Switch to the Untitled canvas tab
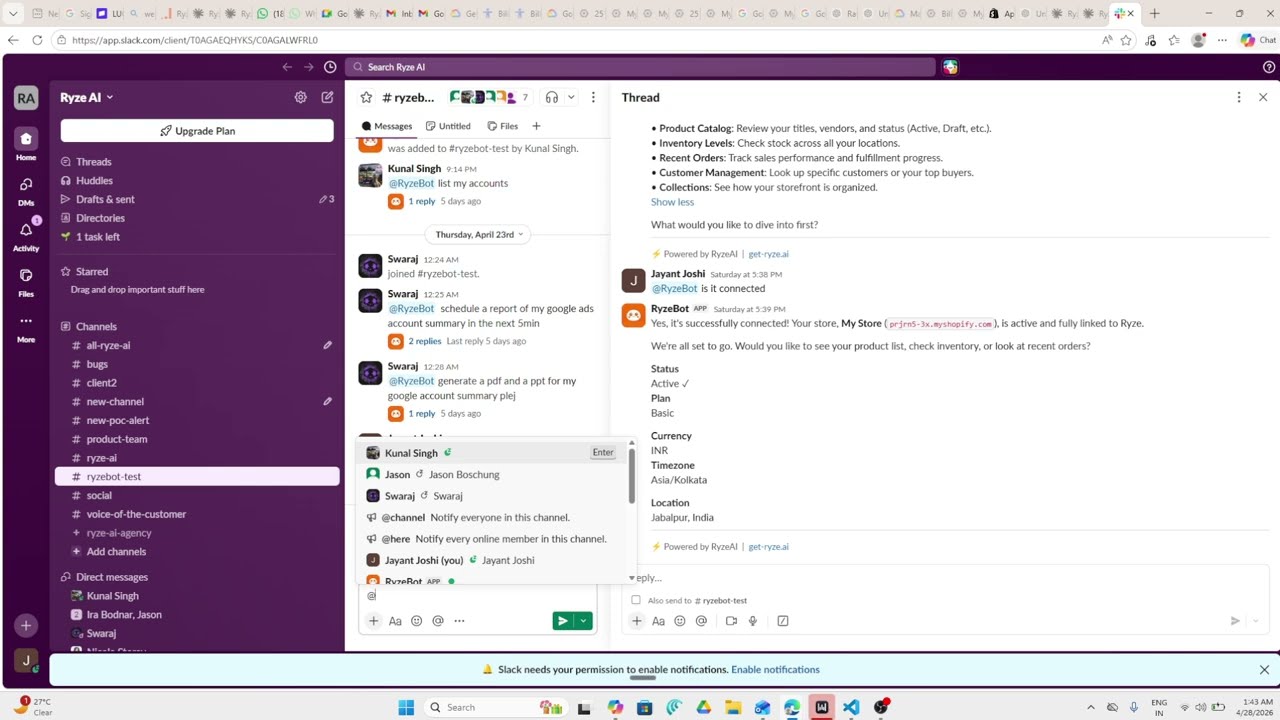The height and width of the screenshot is (720, 1280). pyautogui.click(x=448, y=126)
